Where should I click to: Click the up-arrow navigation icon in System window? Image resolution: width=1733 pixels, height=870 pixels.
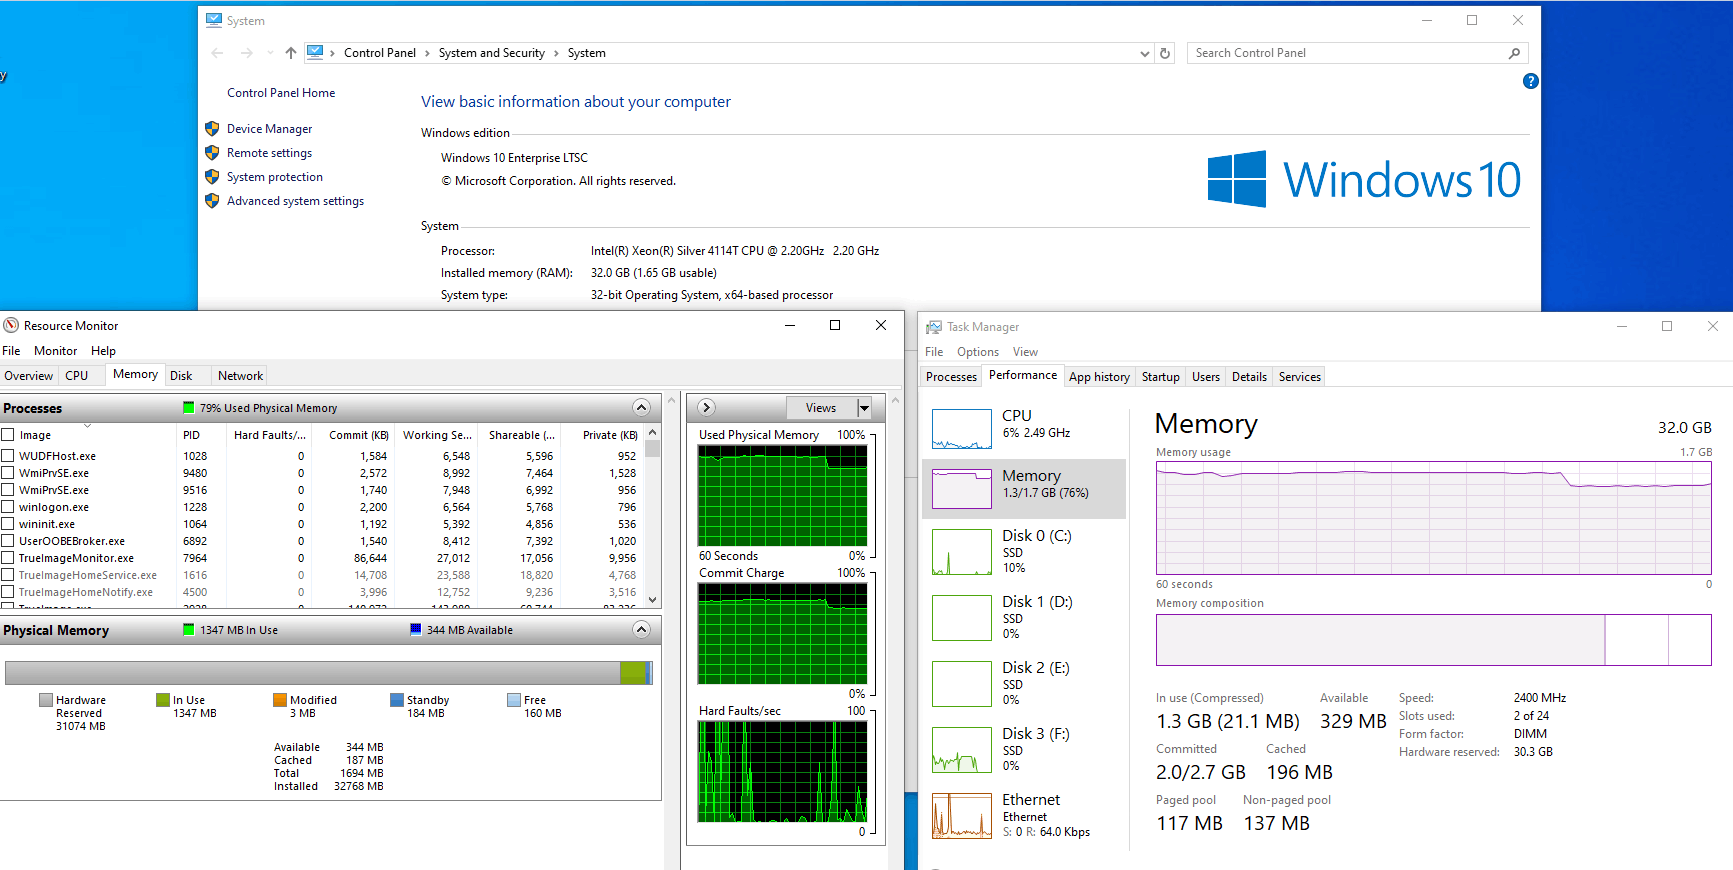pyautogui.click(x=291, y=53)
